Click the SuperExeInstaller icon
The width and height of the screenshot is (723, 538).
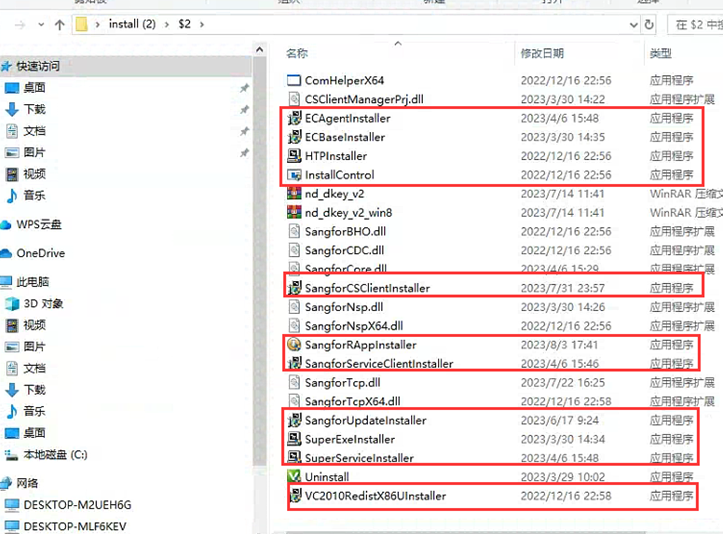click(294, 439)
